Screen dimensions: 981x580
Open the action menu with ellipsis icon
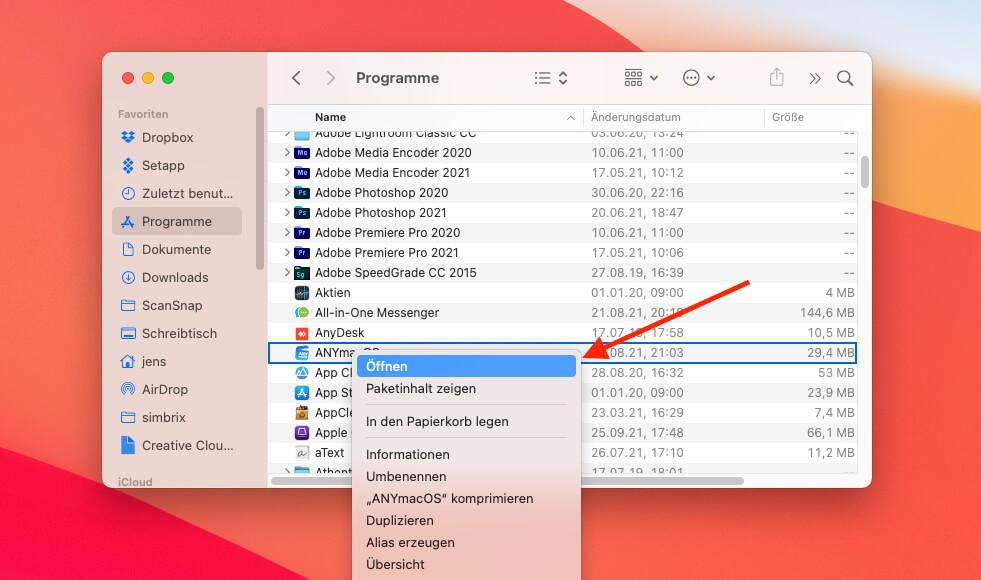click(698, 78)
